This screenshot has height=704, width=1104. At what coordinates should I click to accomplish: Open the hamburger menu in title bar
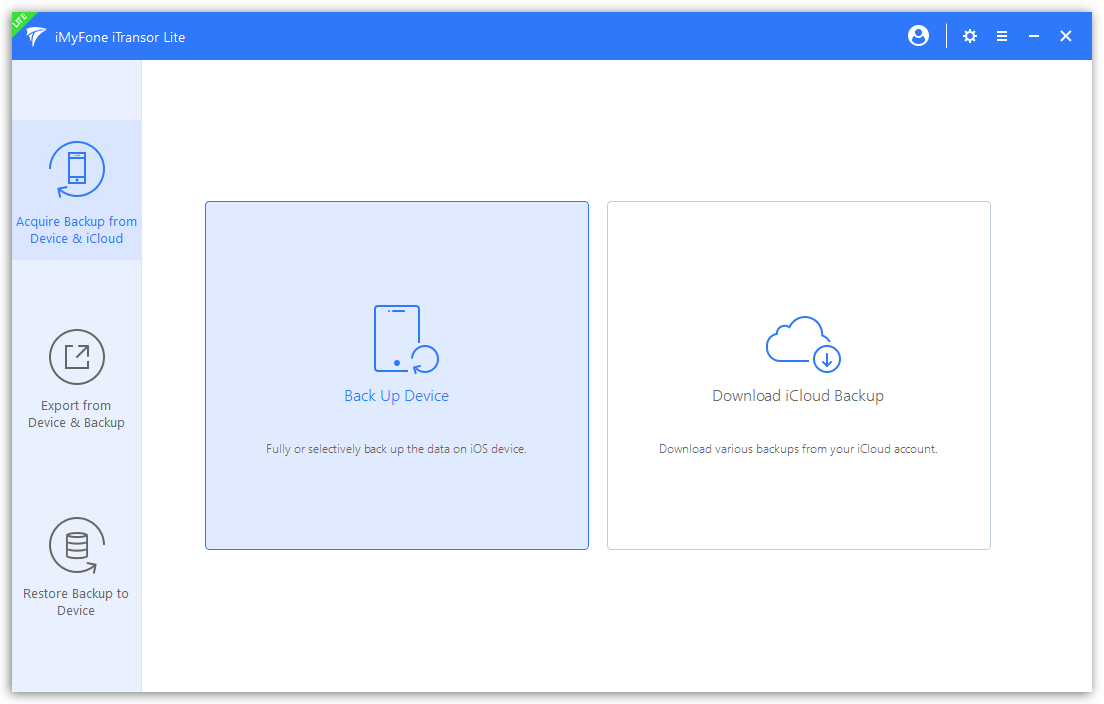(1002, 36)
